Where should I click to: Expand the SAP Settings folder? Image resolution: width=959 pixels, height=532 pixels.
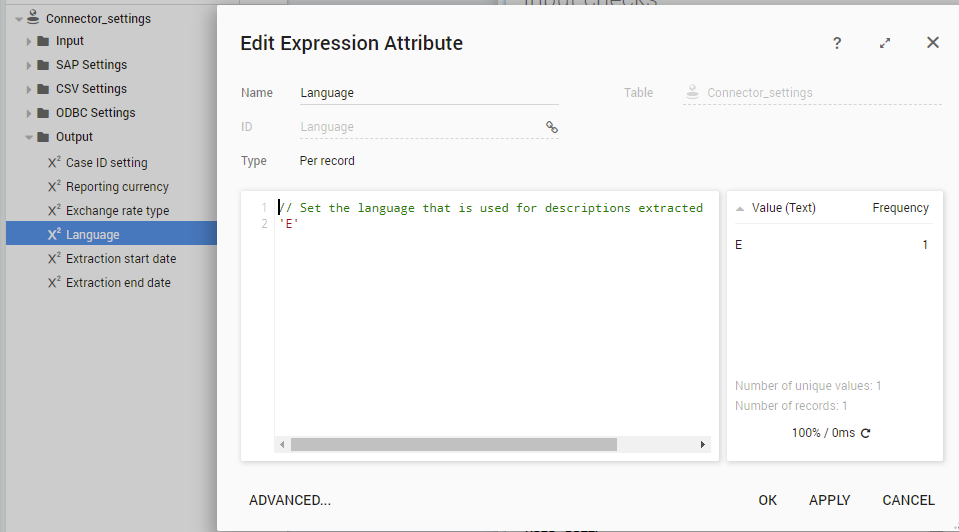(29, 65)
